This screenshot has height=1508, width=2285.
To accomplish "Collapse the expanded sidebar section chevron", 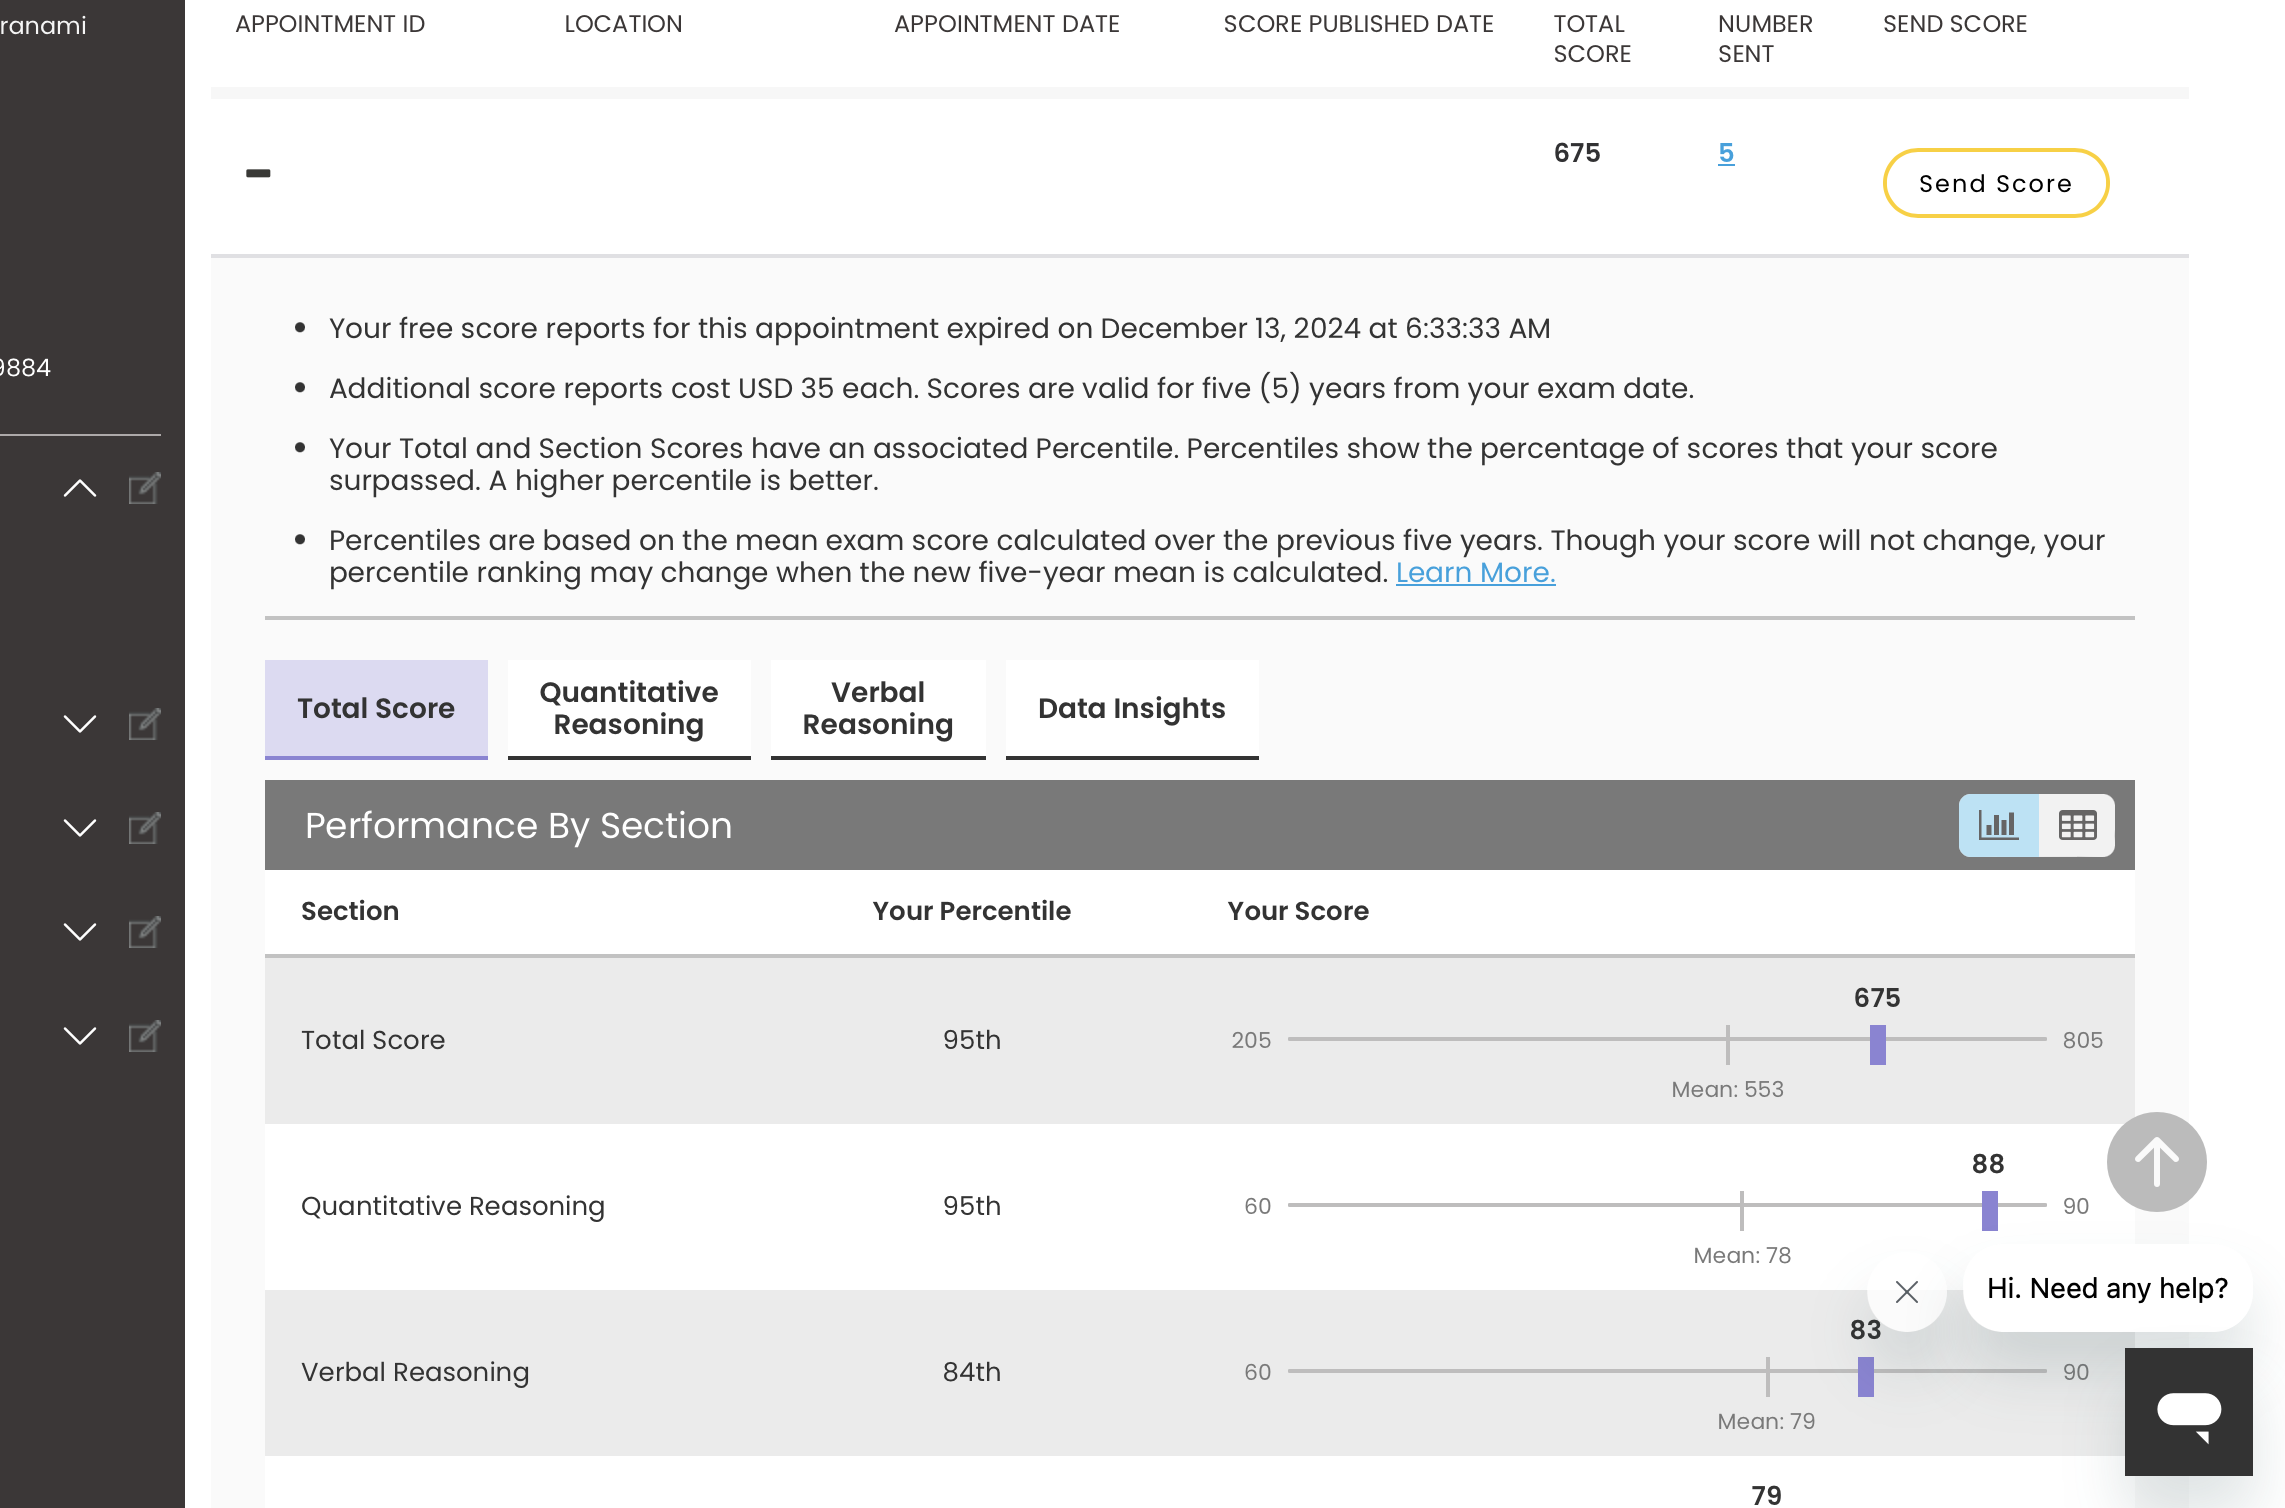I will click(80, 488).
